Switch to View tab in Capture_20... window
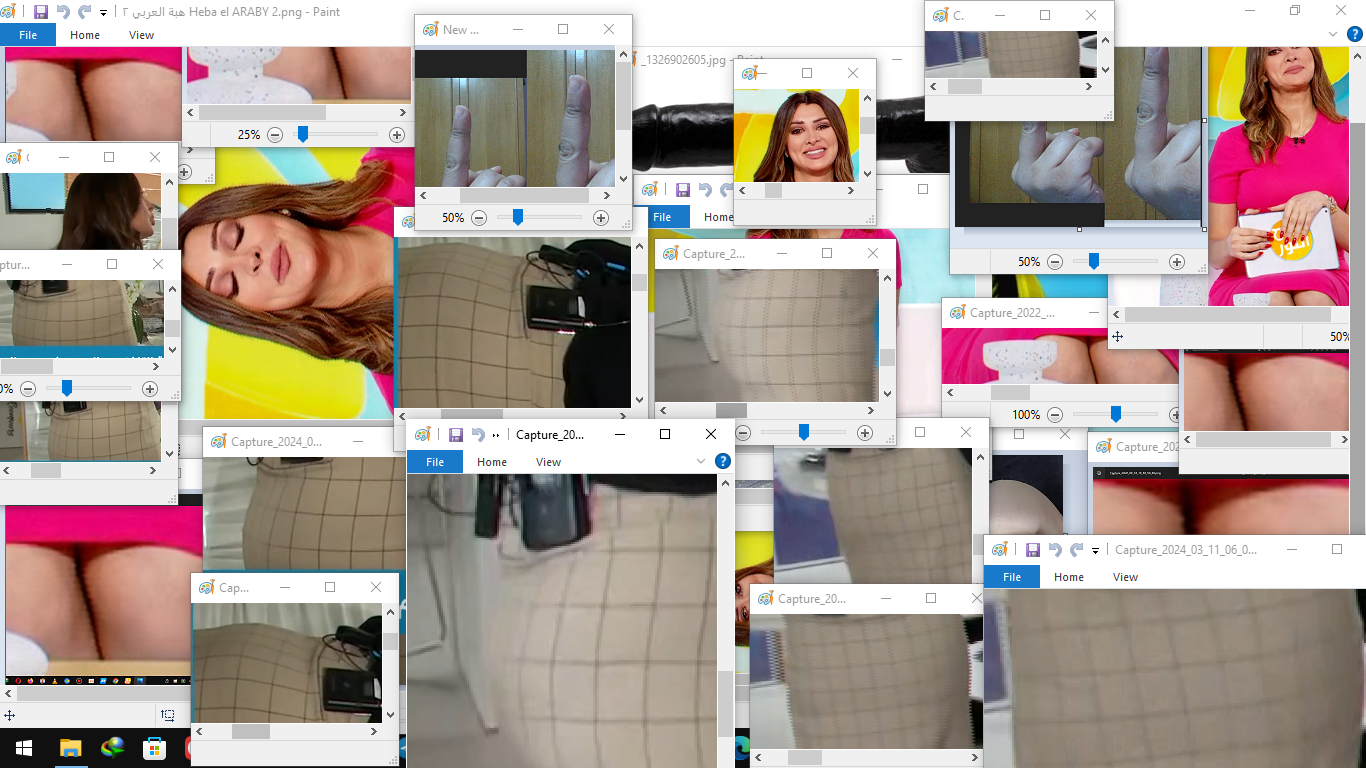1366x768 pixels. pos(548,462)
